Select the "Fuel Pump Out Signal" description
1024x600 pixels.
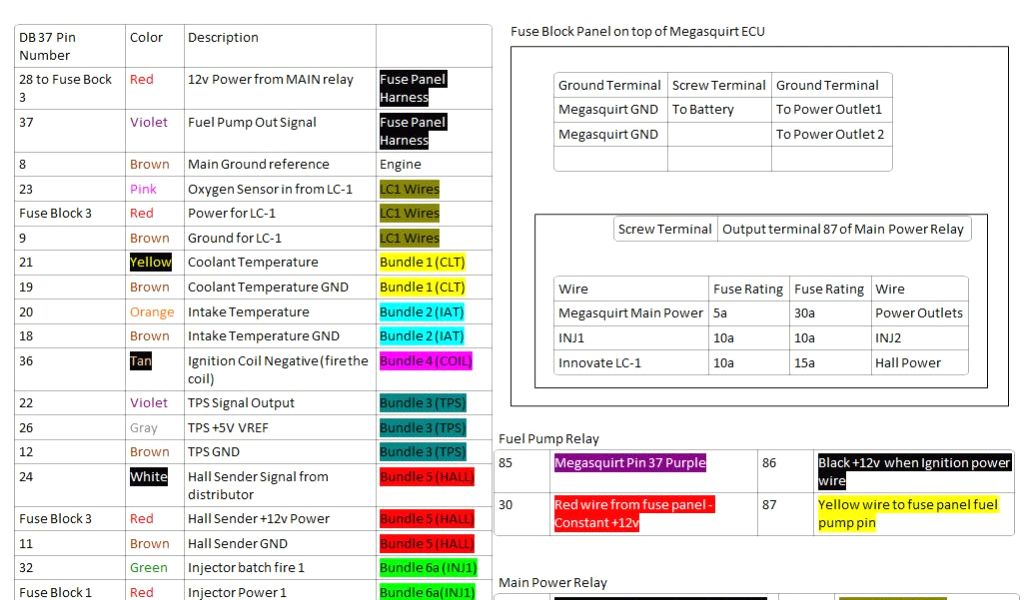coord(252,123)
